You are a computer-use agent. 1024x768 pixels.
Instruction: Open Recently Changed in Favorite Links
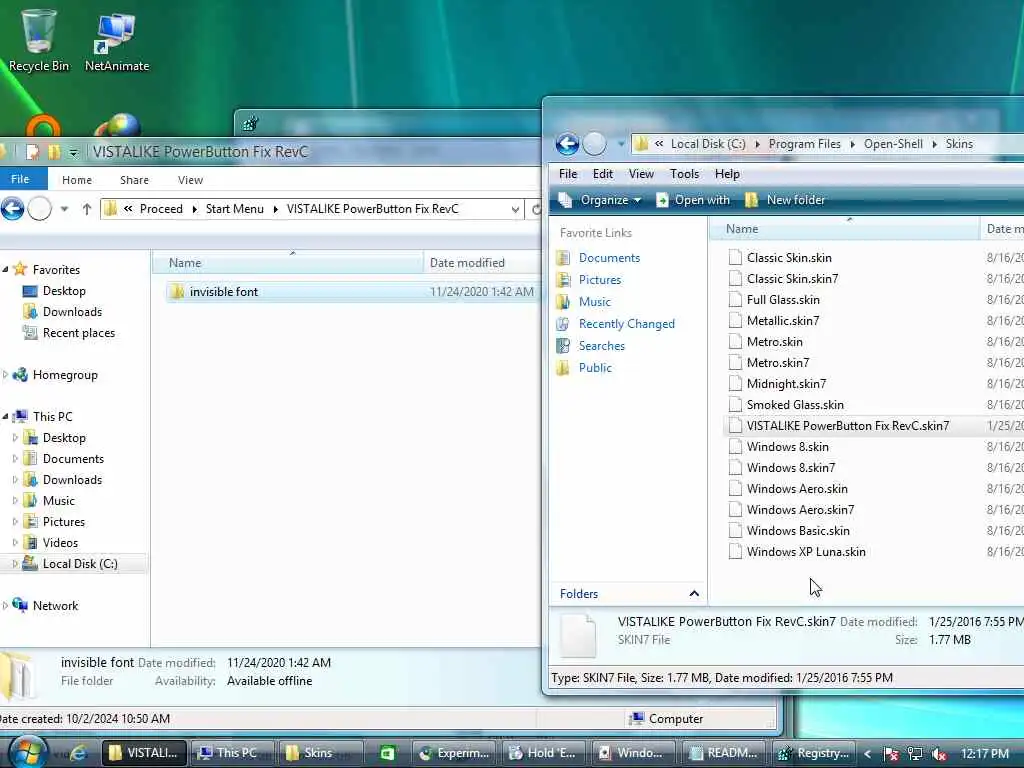click(626, 324)
